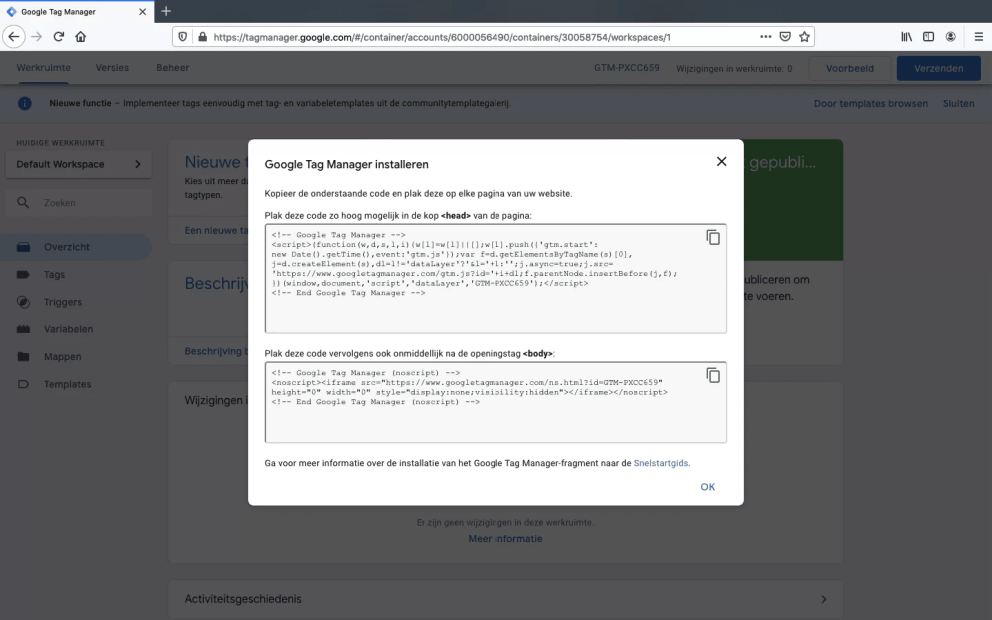Click the info icon in banner
The height and width of the screenshot is (620, 992).
pos(25,103)
